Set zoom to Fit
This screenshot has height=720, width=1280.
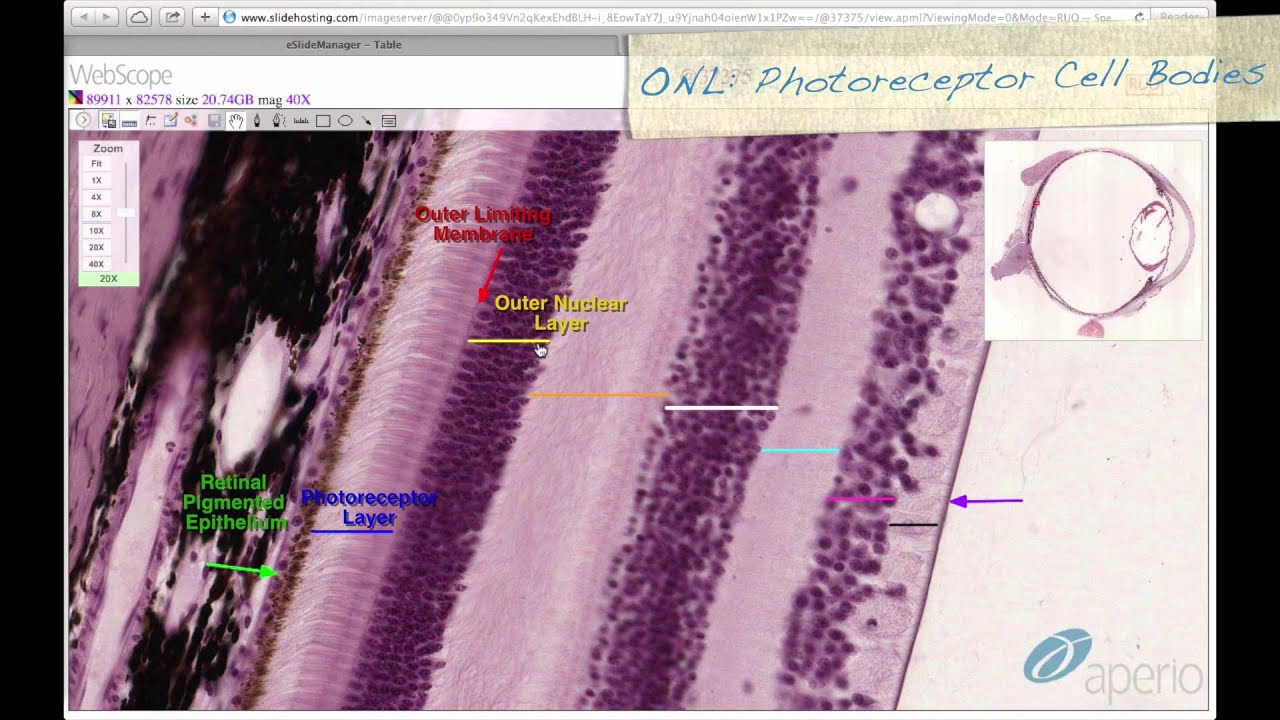[x=97, y=164]
